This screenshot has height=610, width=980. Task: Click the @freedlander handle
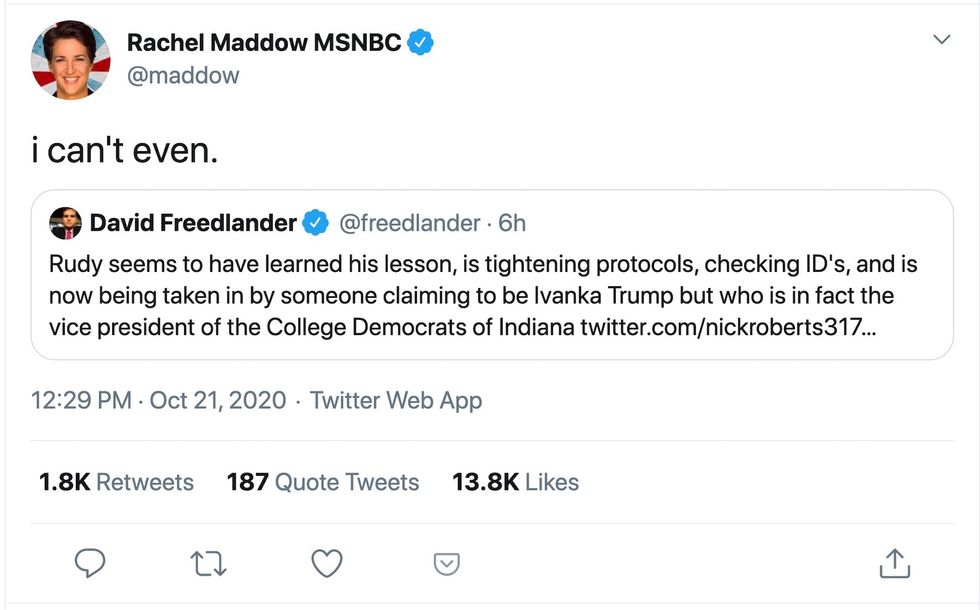[x=409, y=223]
